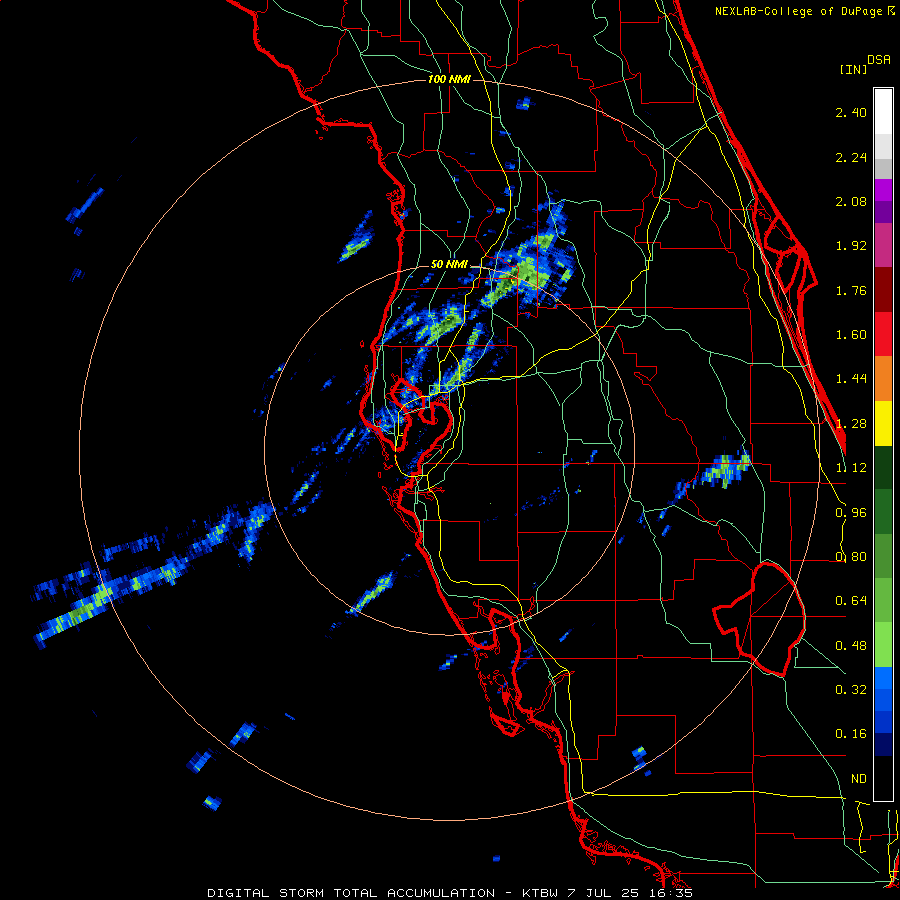The image size is (900, 900).
Task: Click the 0.48 scale value
Action: click(x=851, y=646)
